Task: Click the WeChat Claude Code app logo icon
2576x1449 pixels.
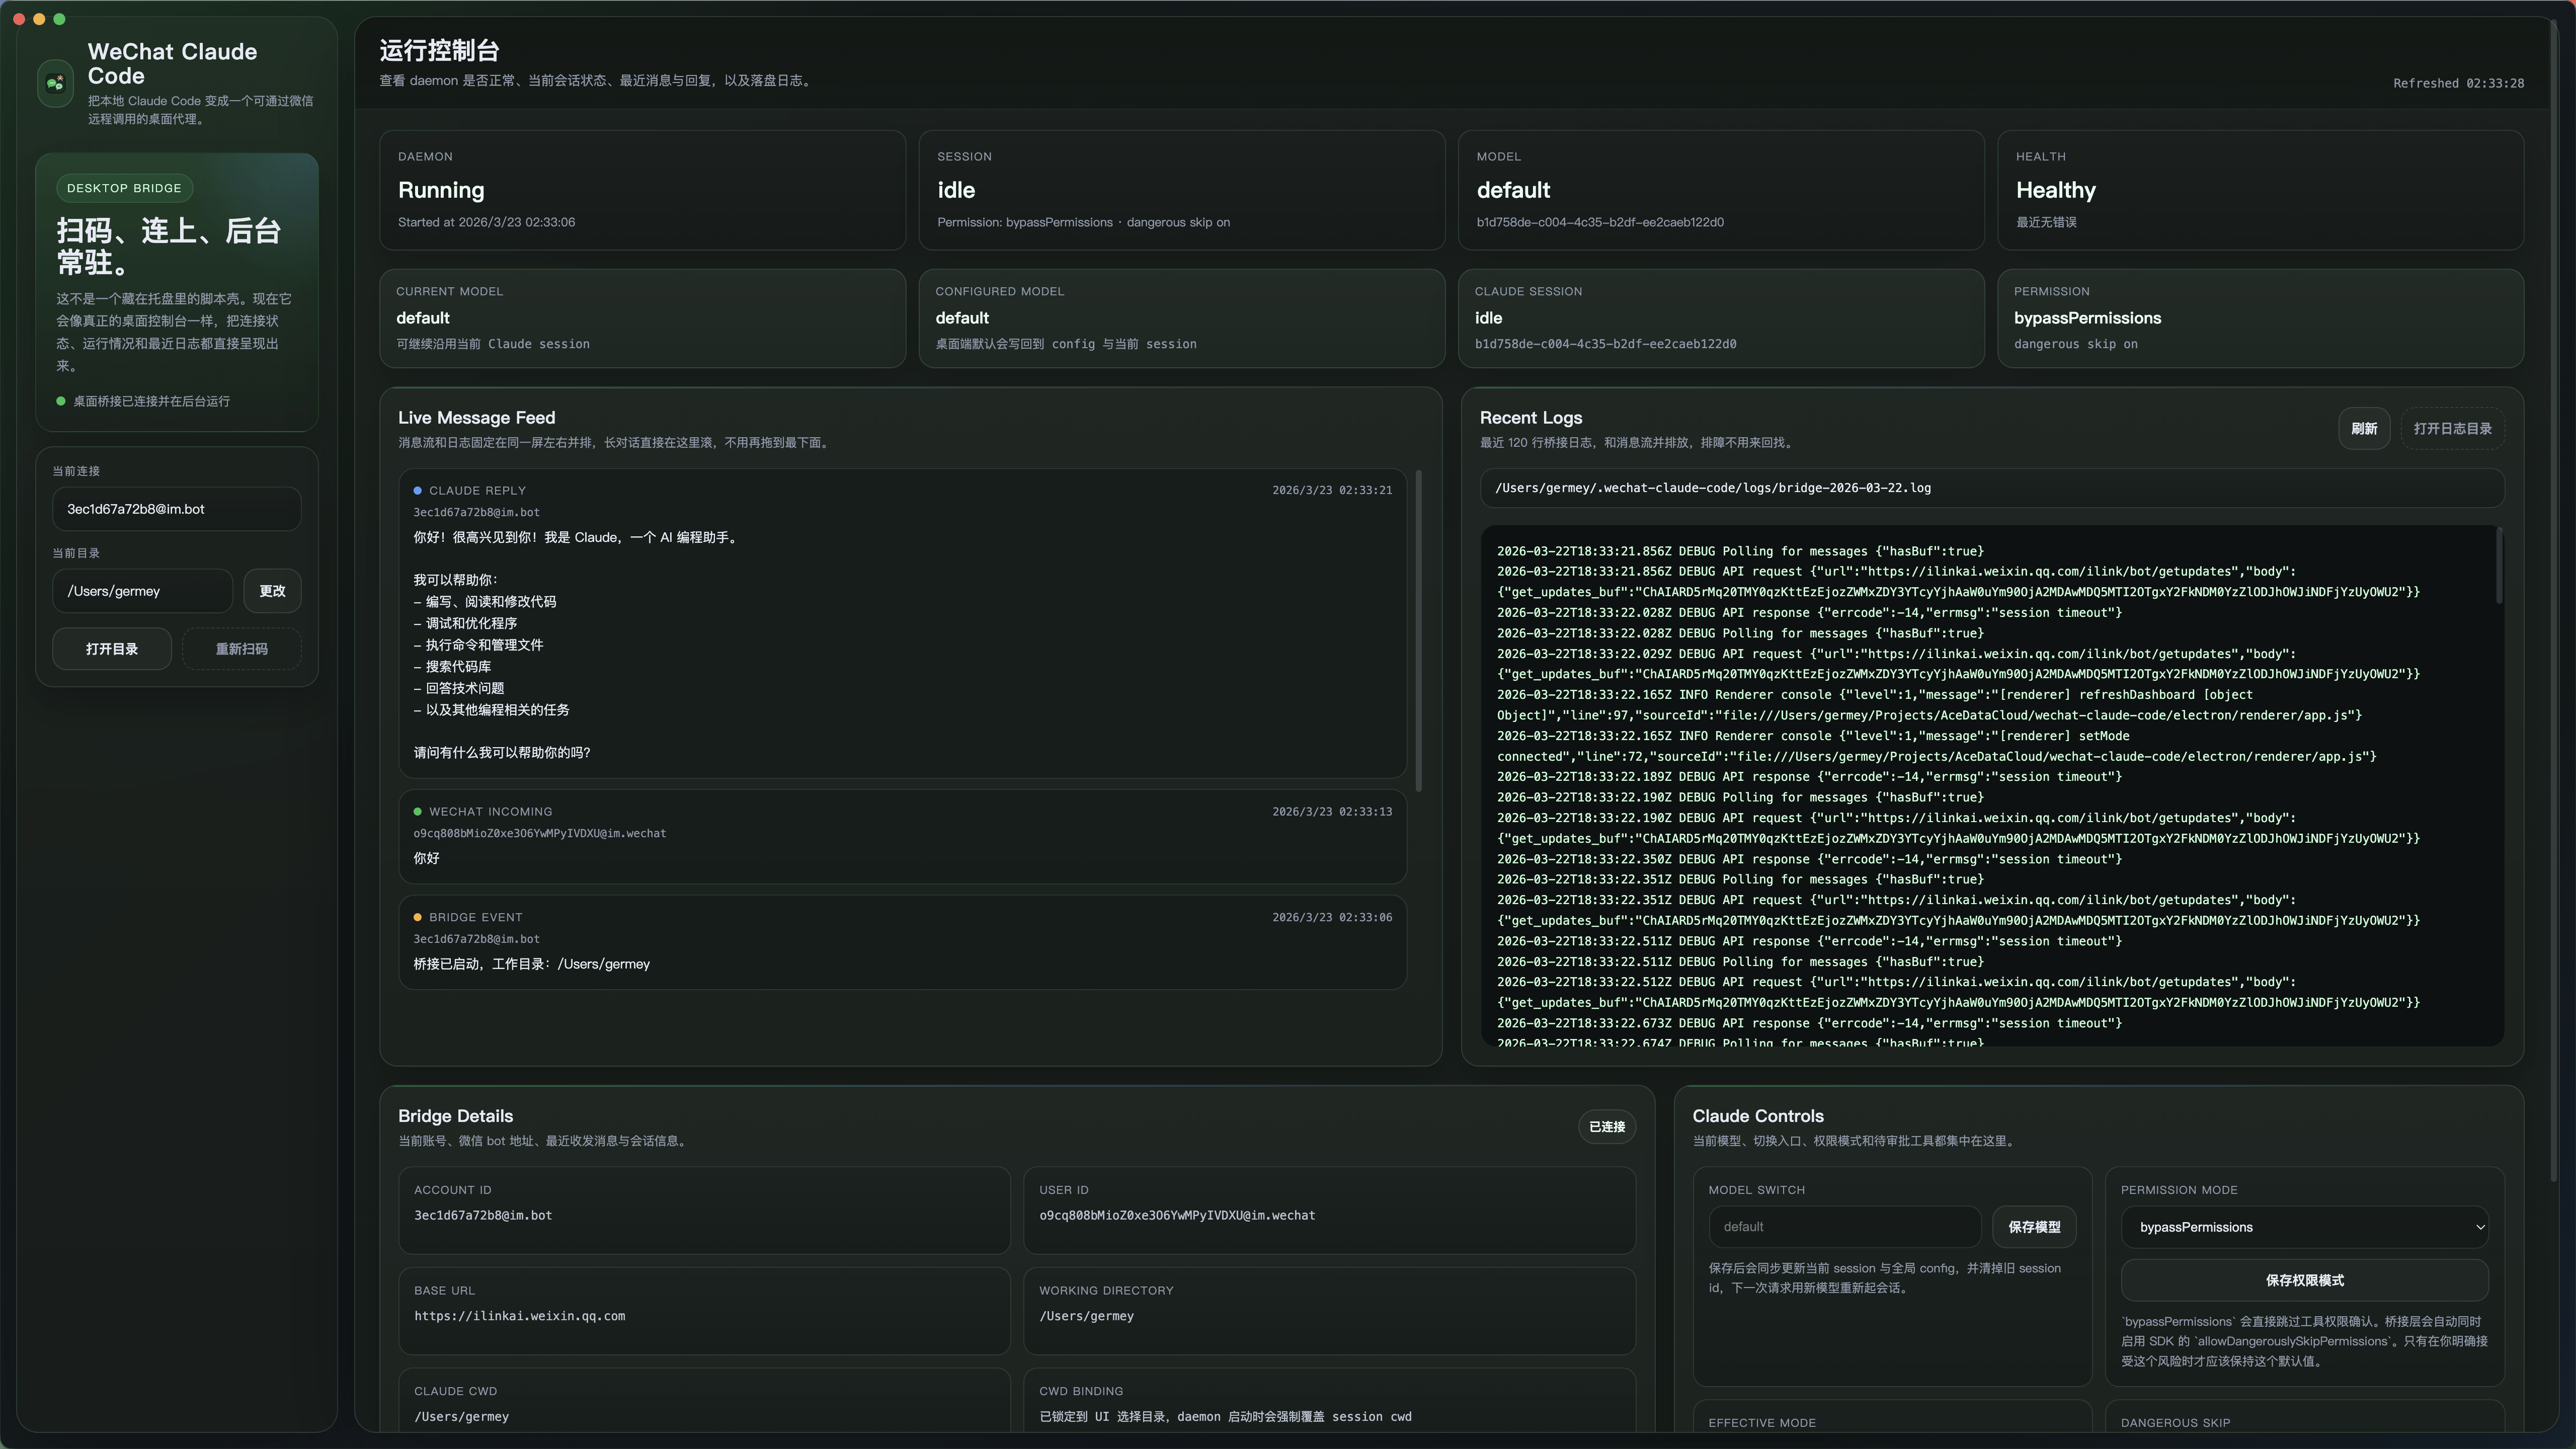Action: pyautogui.click(x=55, y=83)
